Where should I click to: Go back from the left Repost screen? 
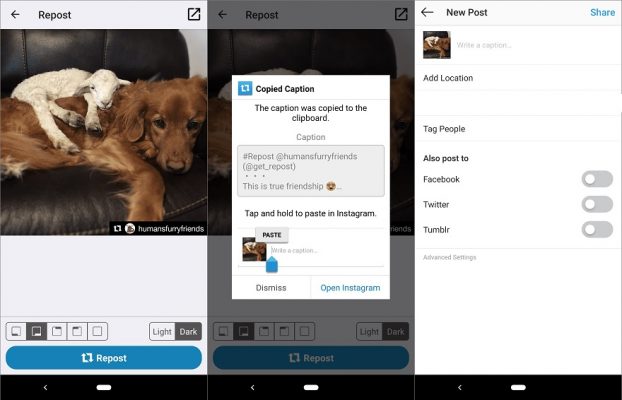(x=15, y=15)
